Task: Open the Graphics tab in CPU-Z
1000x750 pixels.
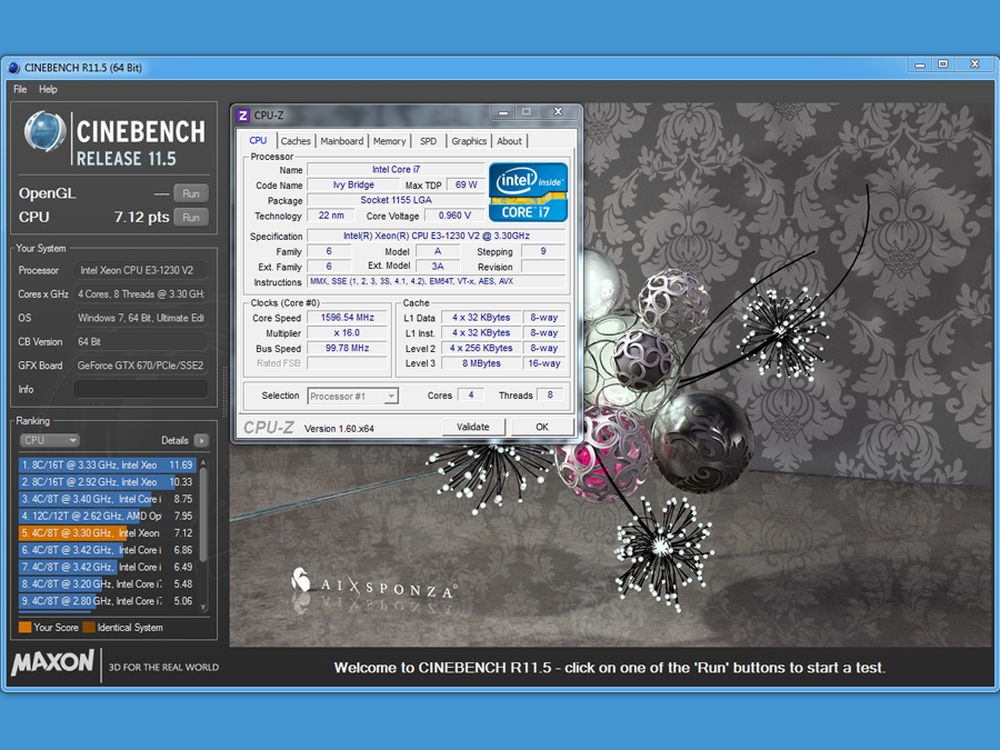Action: click(469, 141)
